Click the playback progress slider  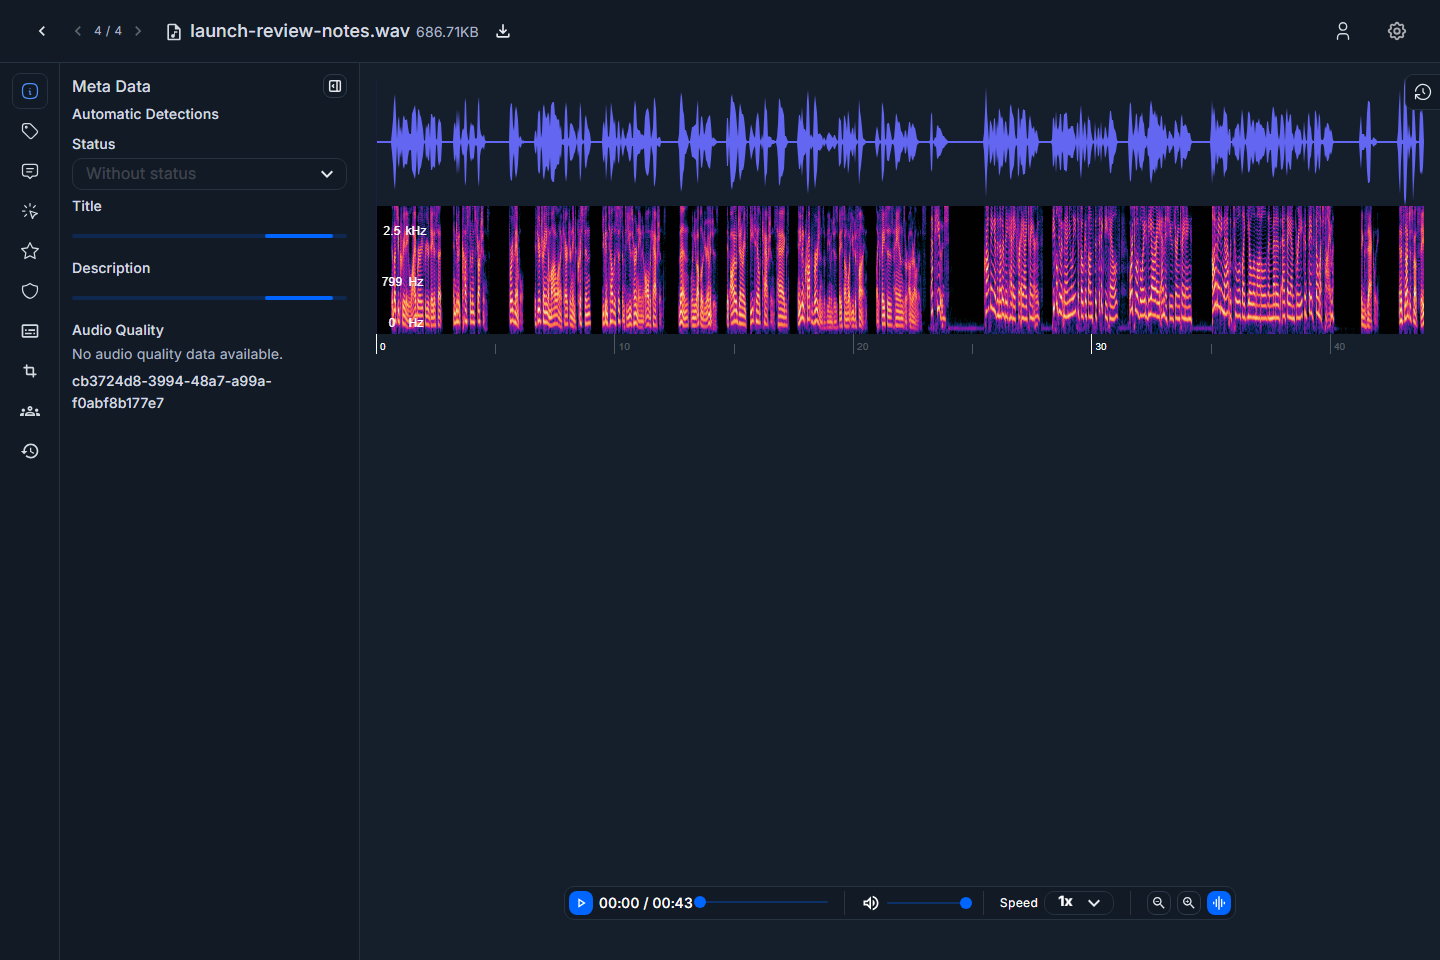click(764, 902)
